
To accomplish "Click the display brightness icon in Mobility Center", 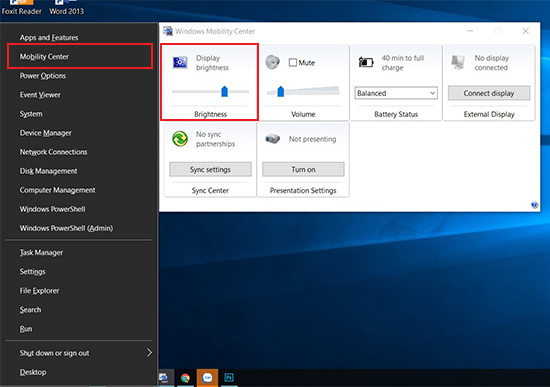I will pyautogui.click(x=180, y=62).
